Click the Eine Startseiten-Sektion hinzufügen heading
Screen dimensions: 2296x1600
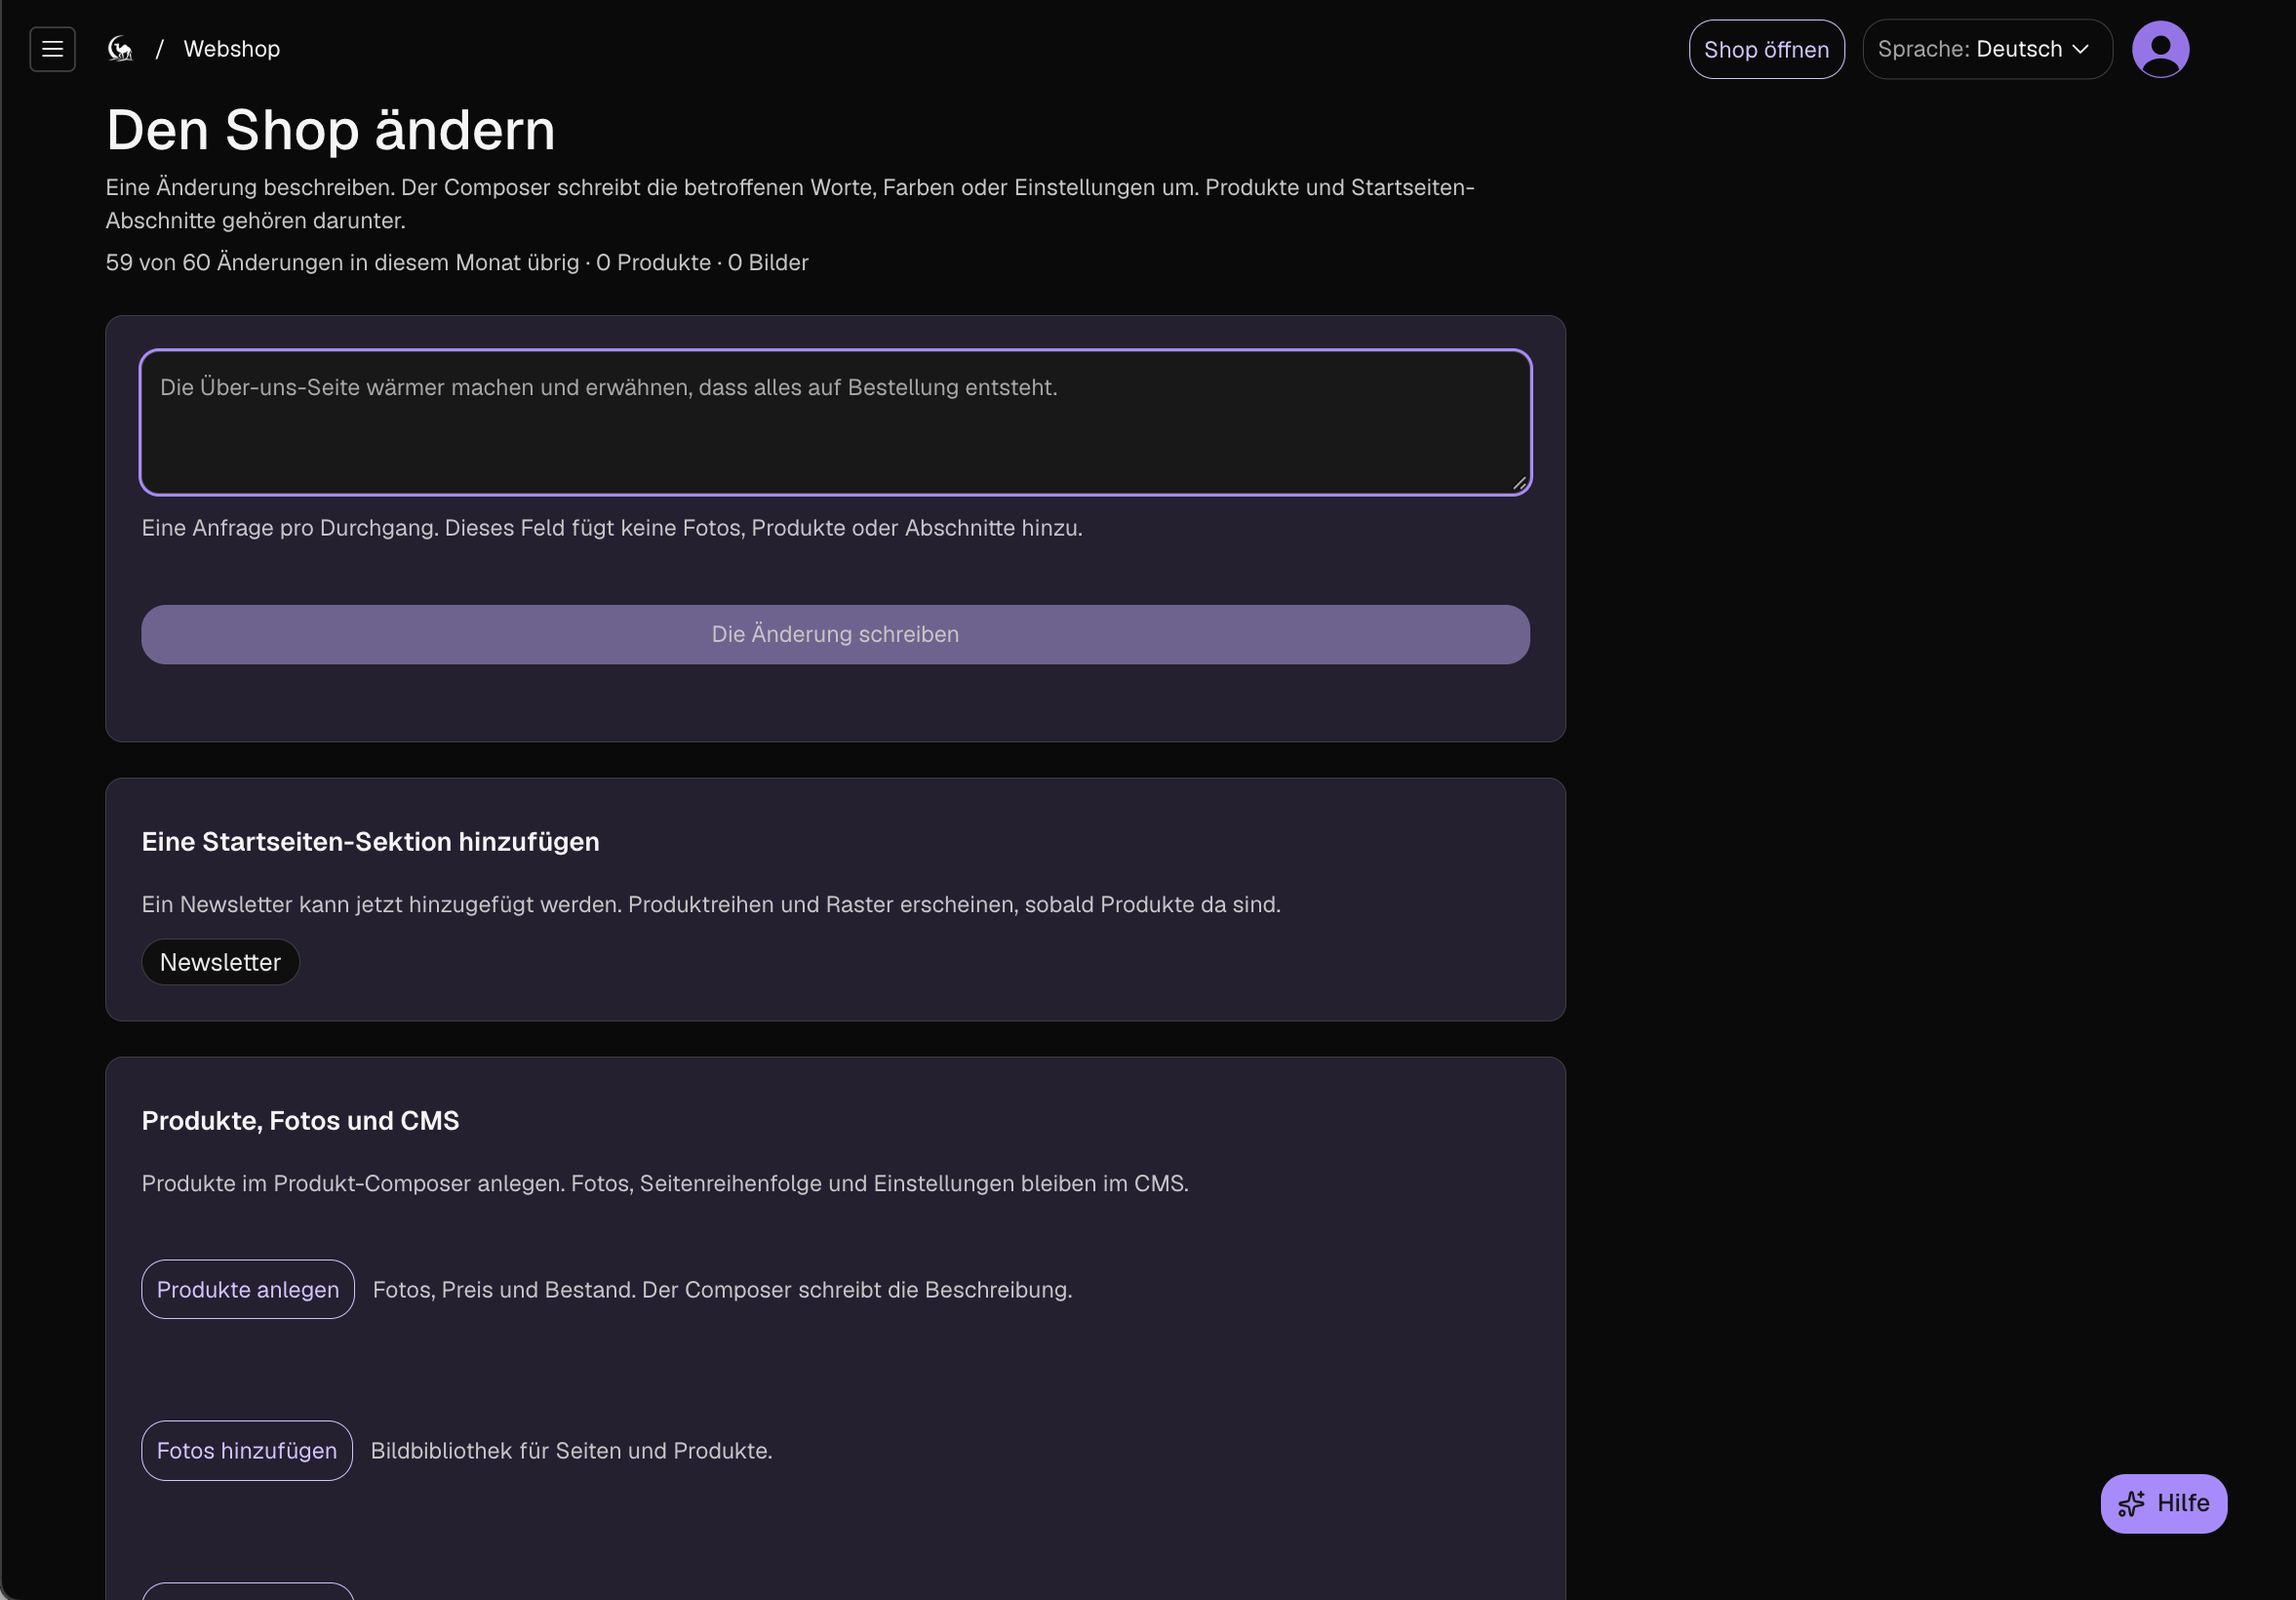370,842
